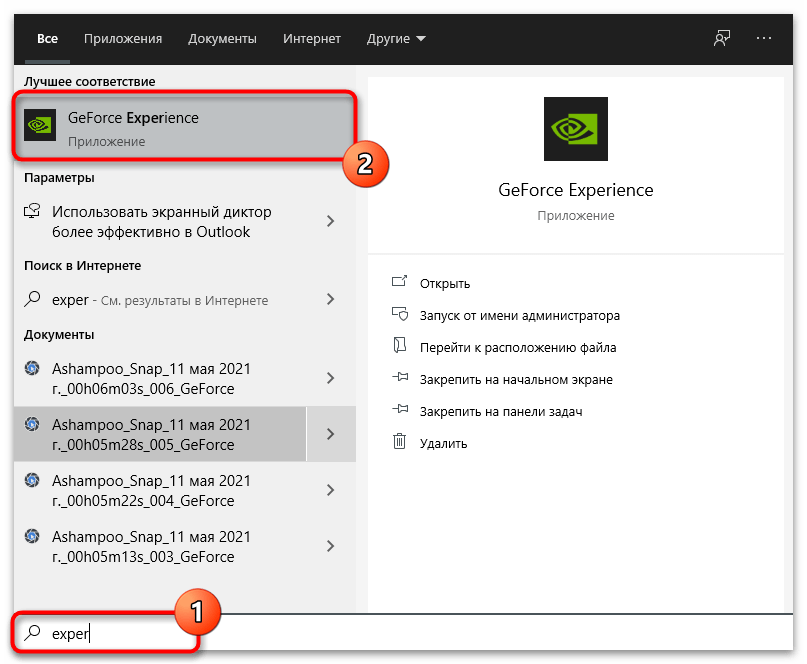Click the narrator settings icon
The image size is (807, 664).
32,211
